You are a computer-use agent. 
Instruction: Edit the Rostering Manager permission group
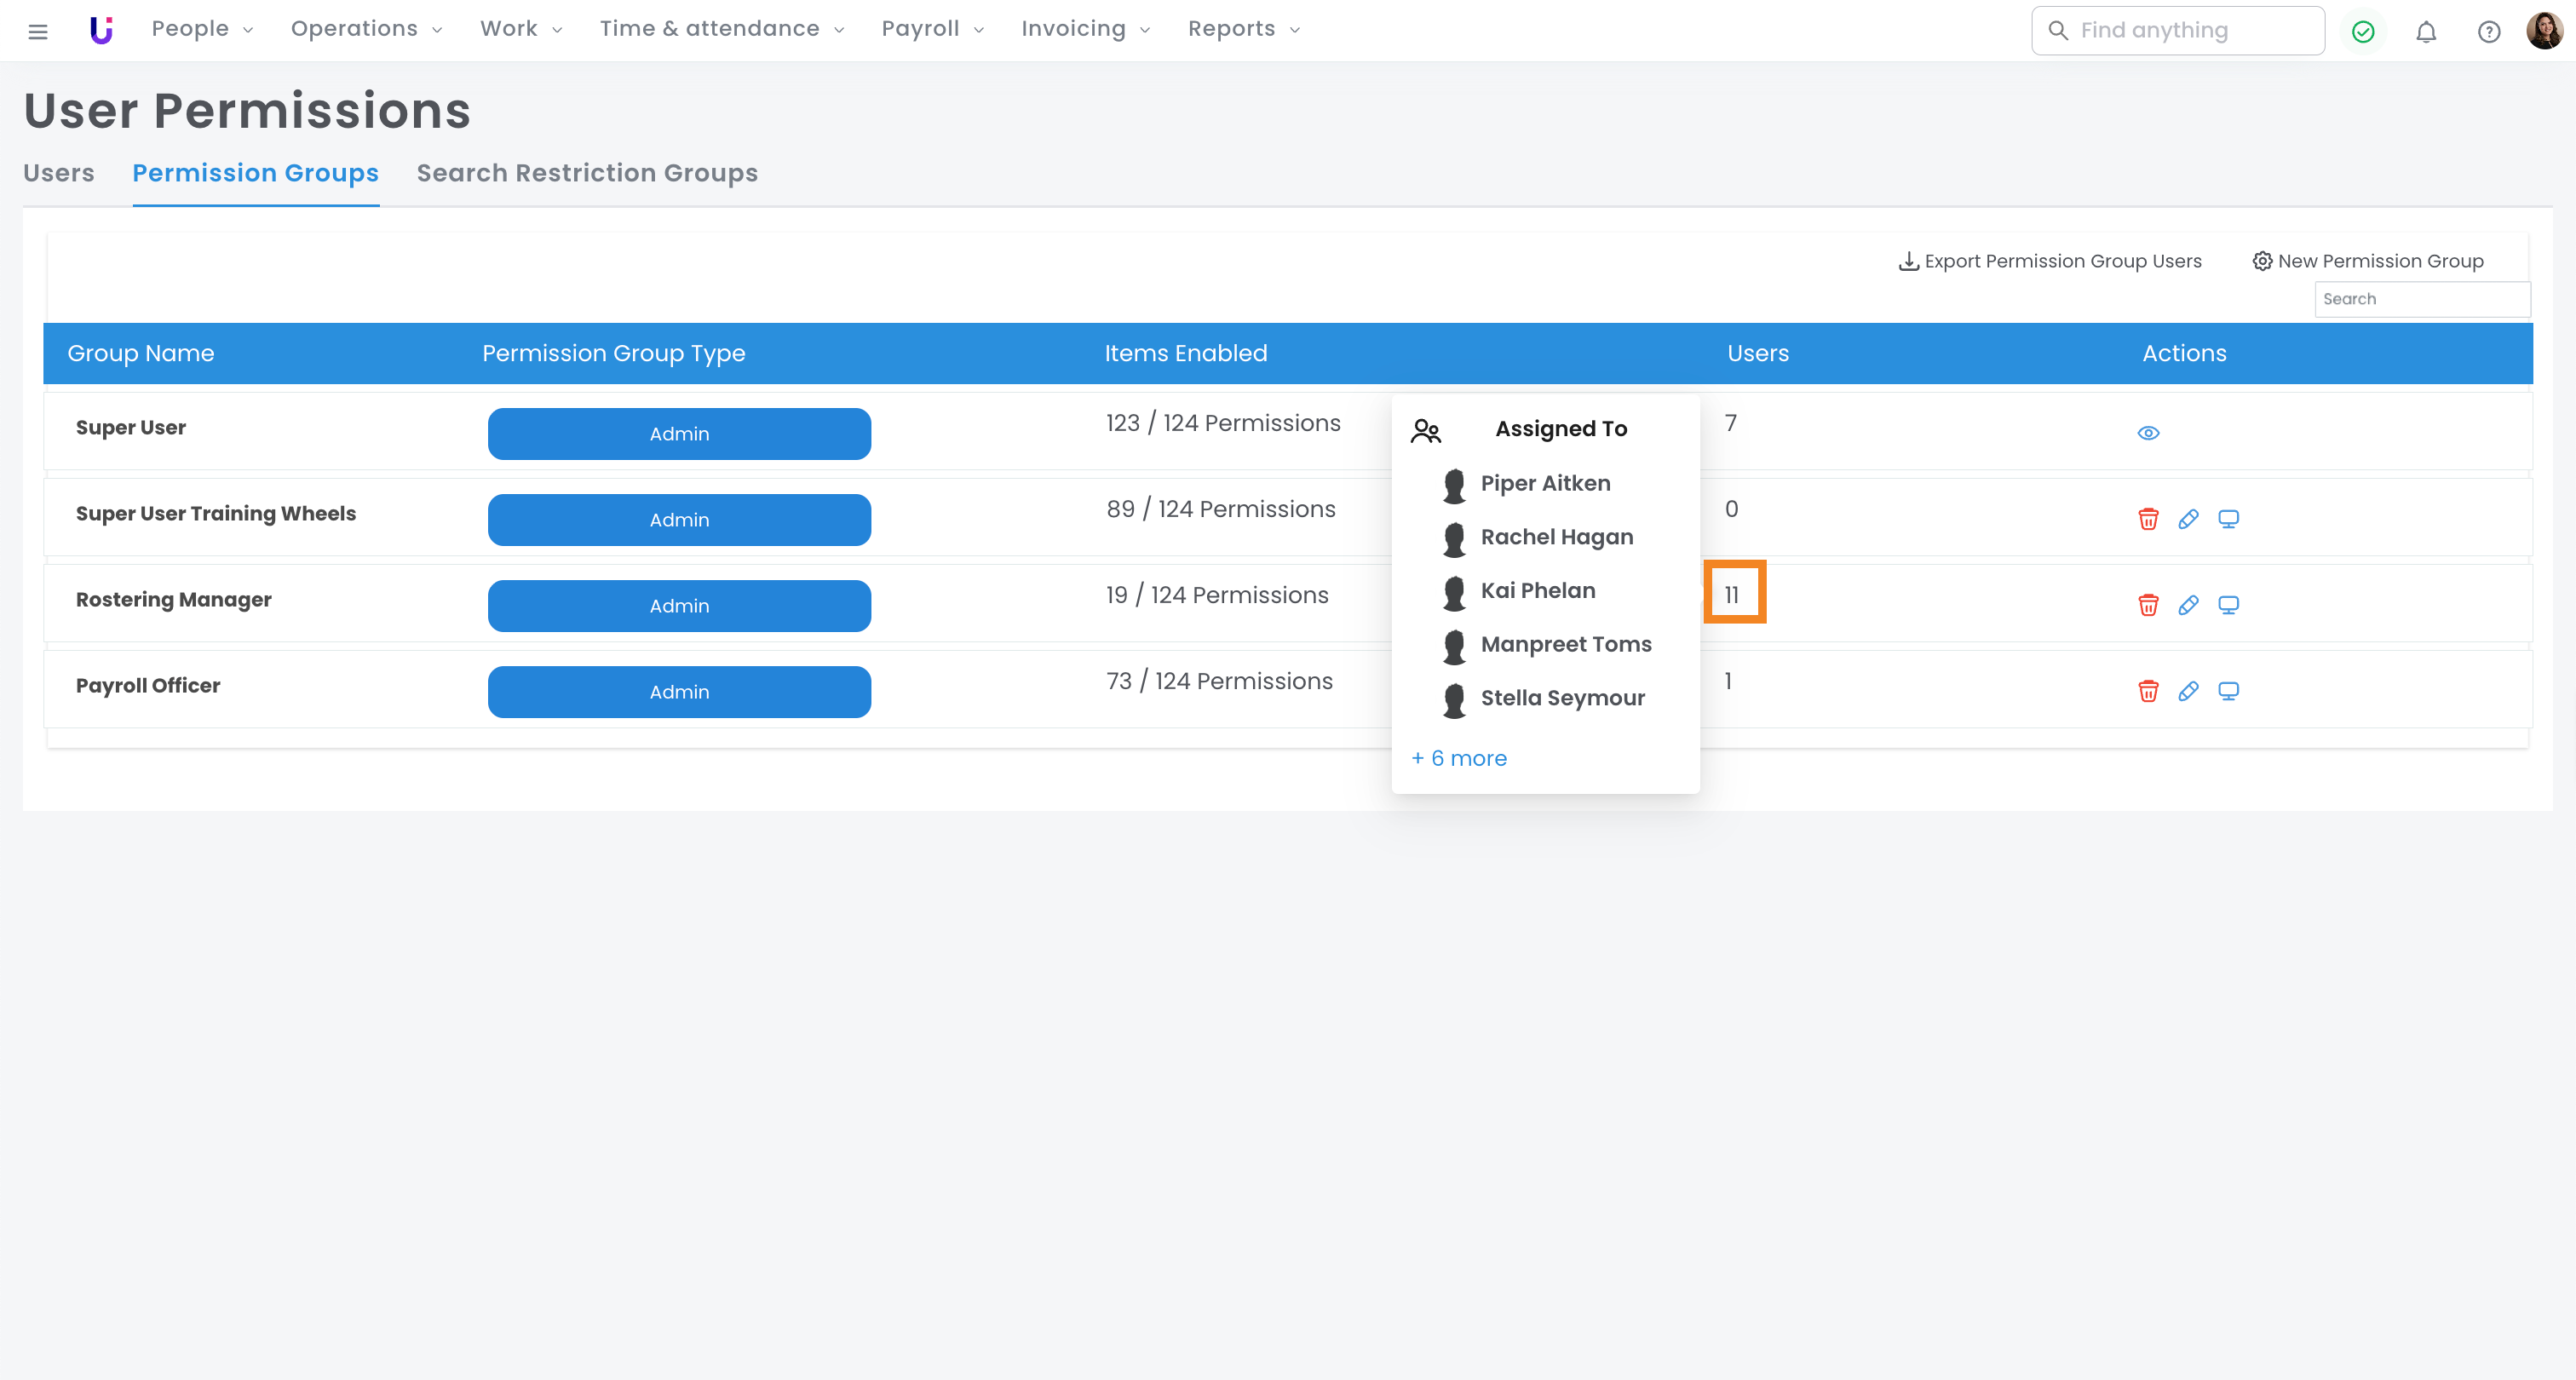point(2188,605)
